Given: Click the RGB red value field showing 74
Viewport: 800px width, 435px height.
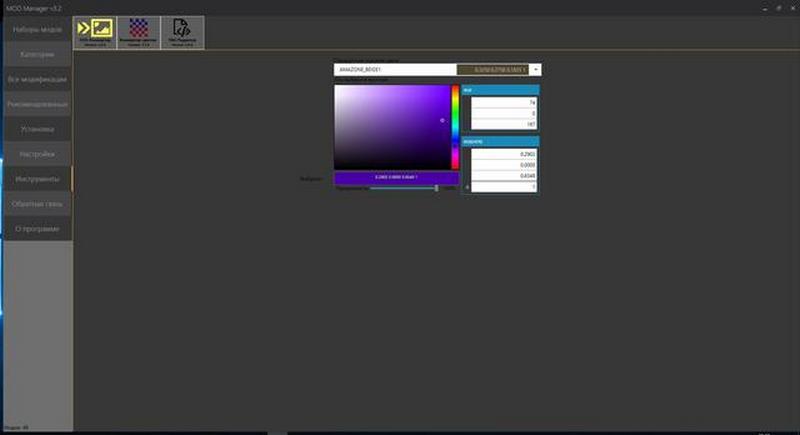Looking at the screenshot, I should point(504,103).
